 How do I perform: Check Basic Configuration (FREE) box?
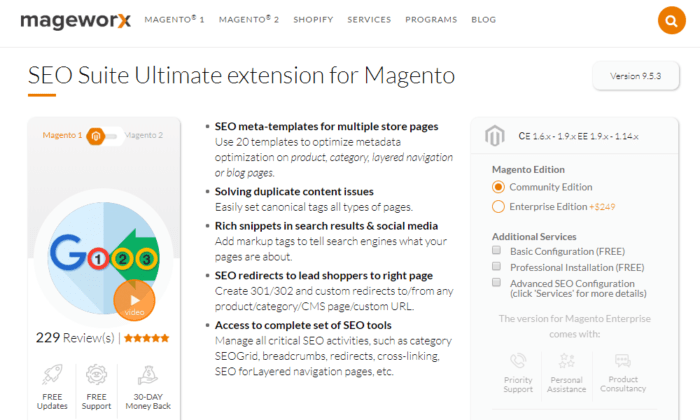coord(496,250)
